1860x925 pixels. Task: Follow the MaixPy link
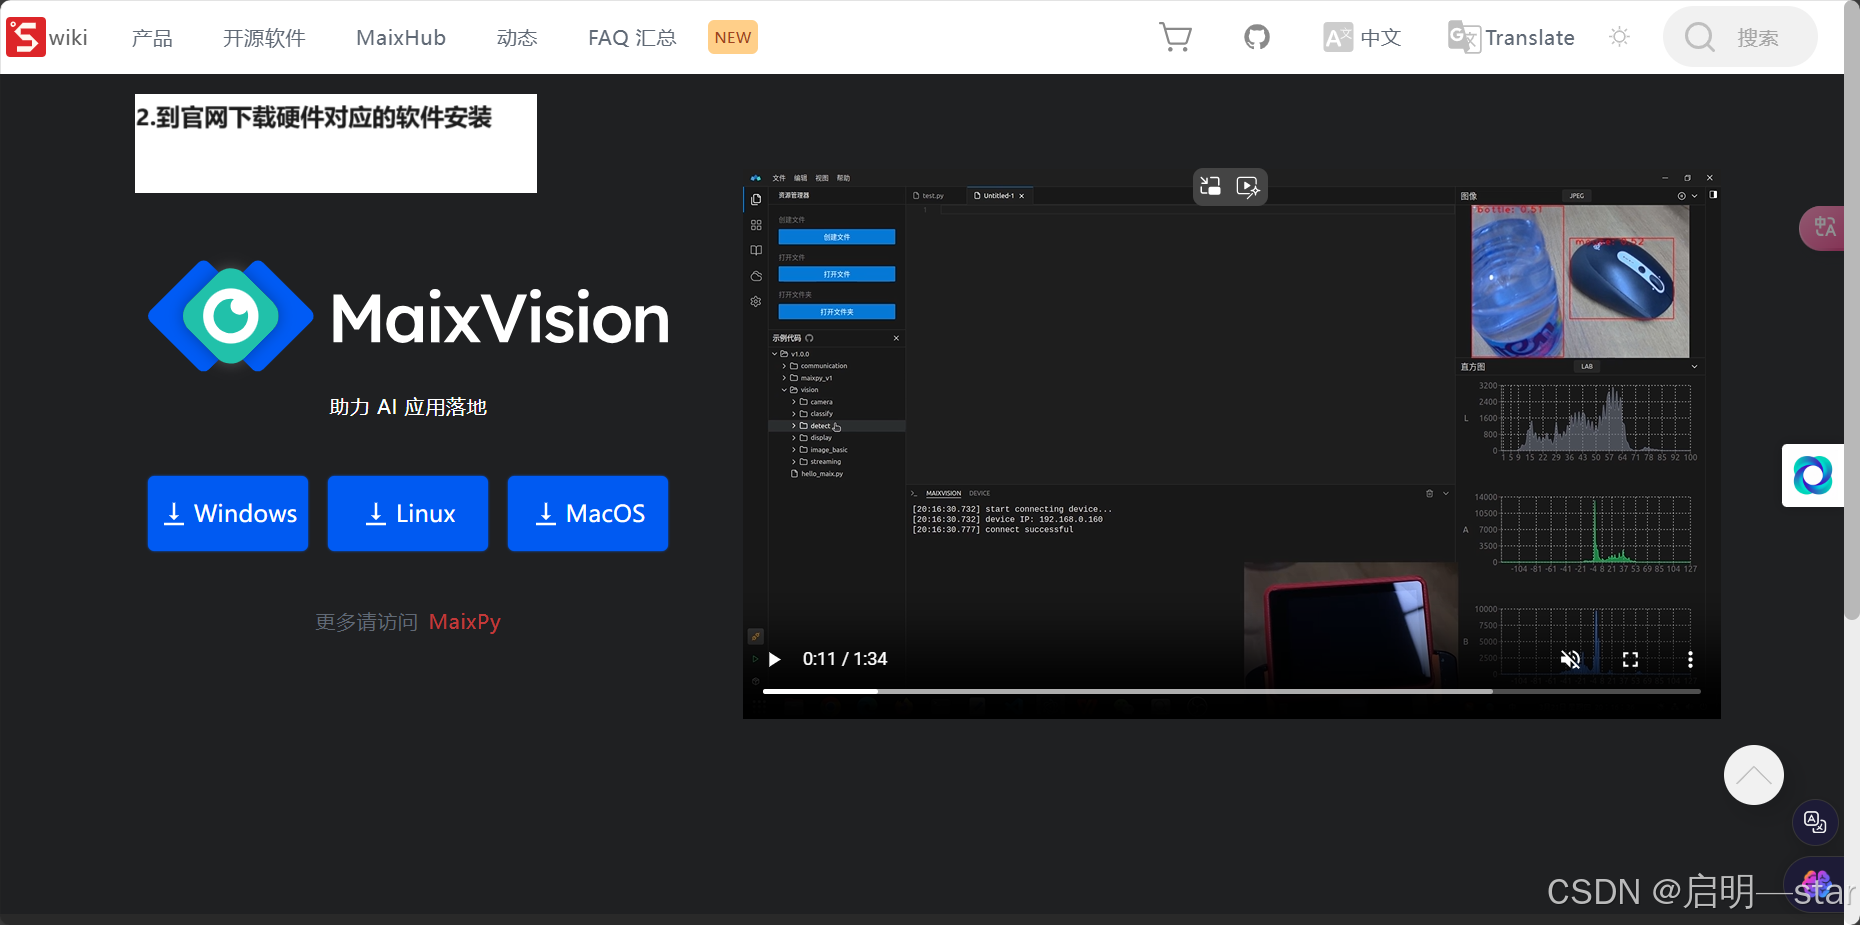[465, 622]
